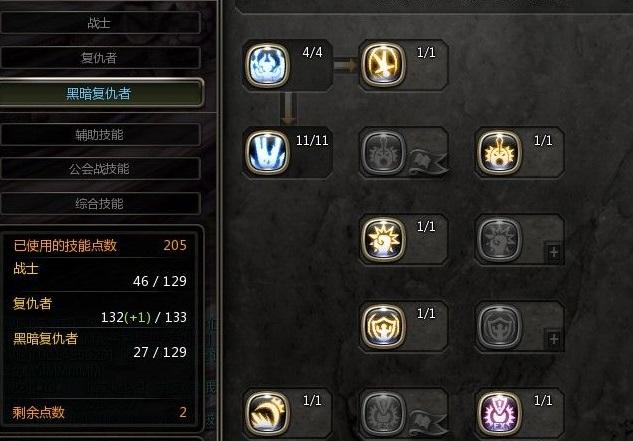Add a point with the burst-row plus button

coord(554,252)
